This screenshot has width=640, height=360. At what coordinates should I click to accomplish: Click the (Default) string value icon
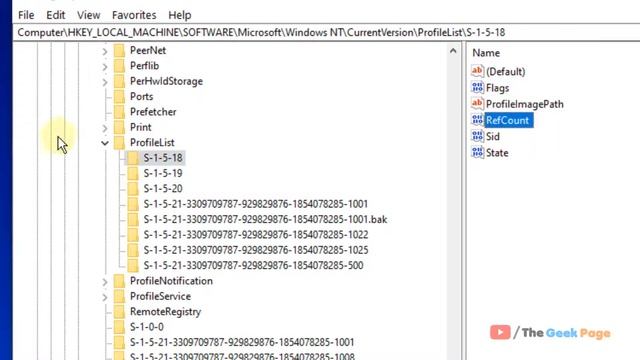coord(477,71)
